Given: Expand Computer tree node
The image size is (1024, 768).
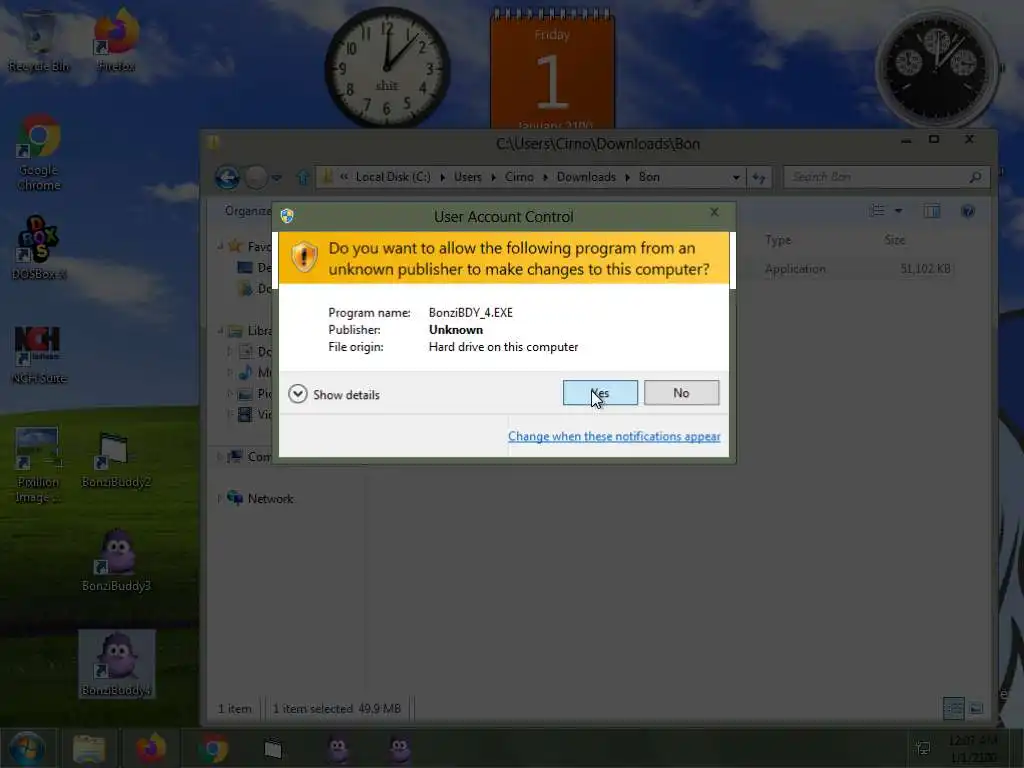Looking at the screenshot, I should [x=219, y=457].
